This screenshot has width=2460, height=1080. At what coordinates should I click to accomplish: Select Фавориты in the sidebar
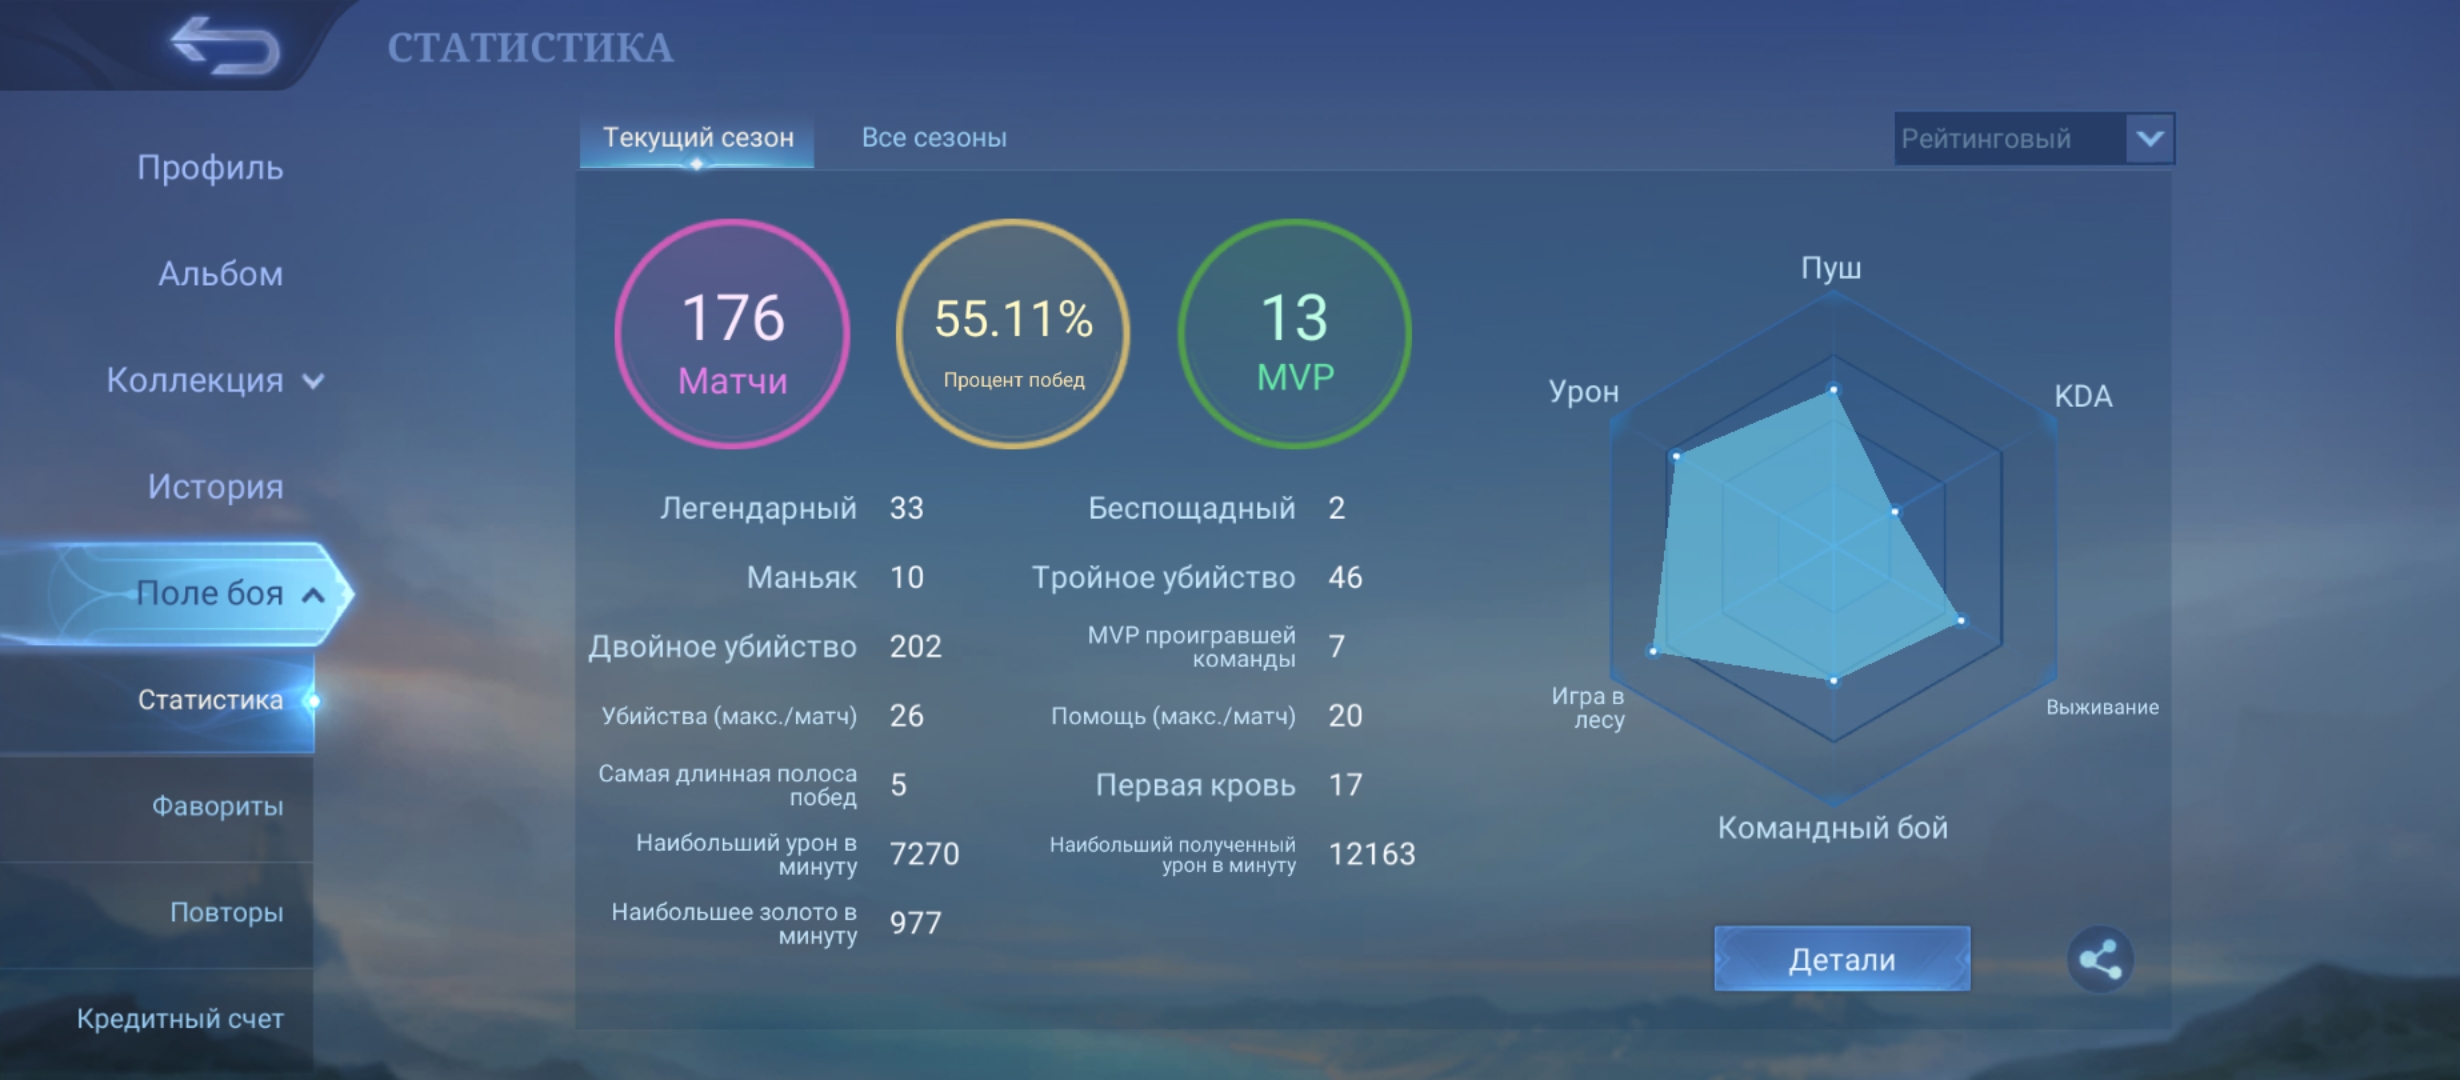pos(217,806)
